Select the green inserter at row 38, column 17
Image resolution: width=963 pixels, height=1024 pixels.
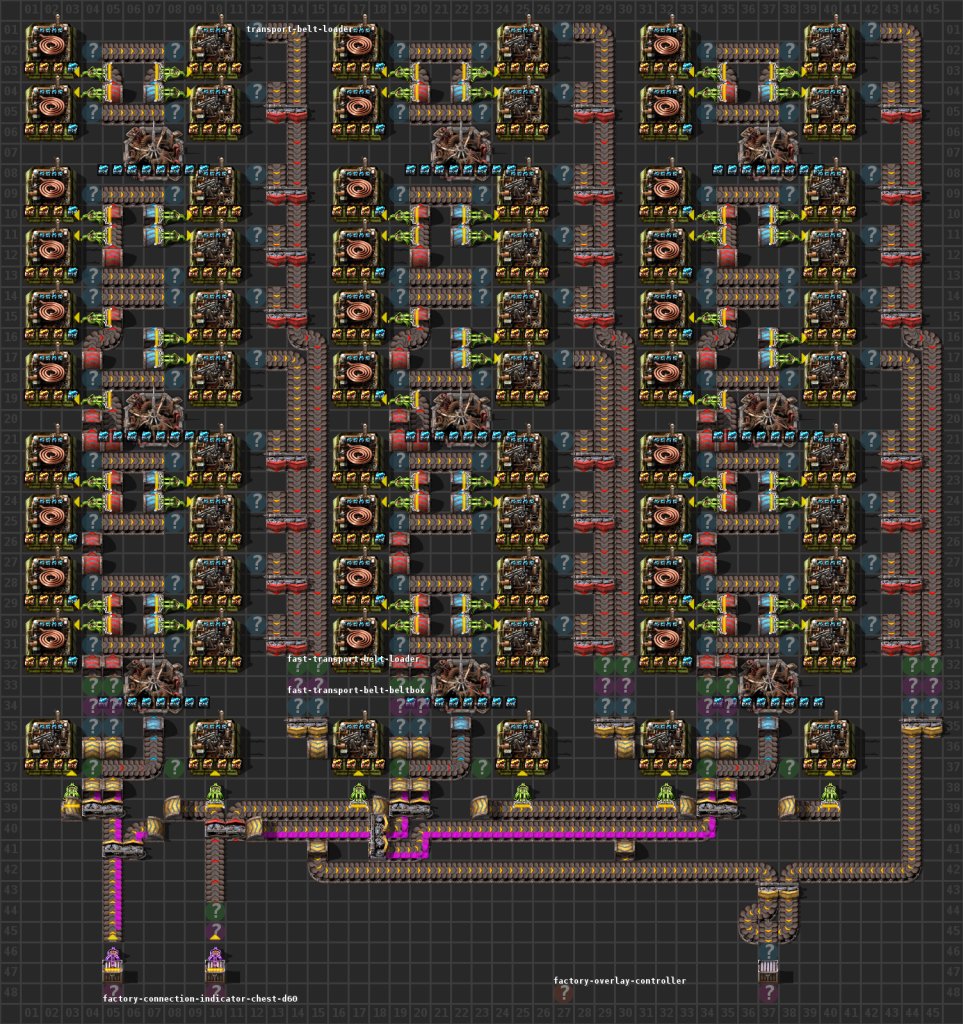click(x=358, y=792)
